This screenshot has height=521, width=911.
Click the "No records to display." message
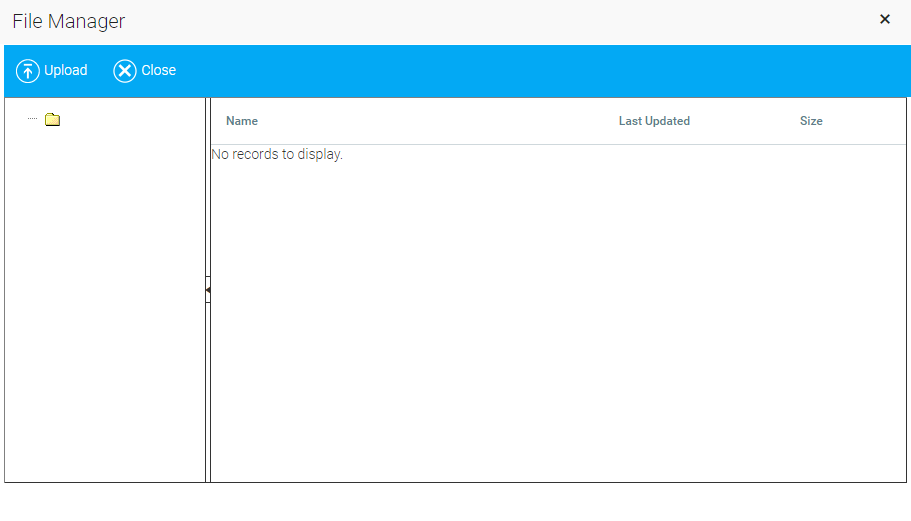click(x=277, y=155)
